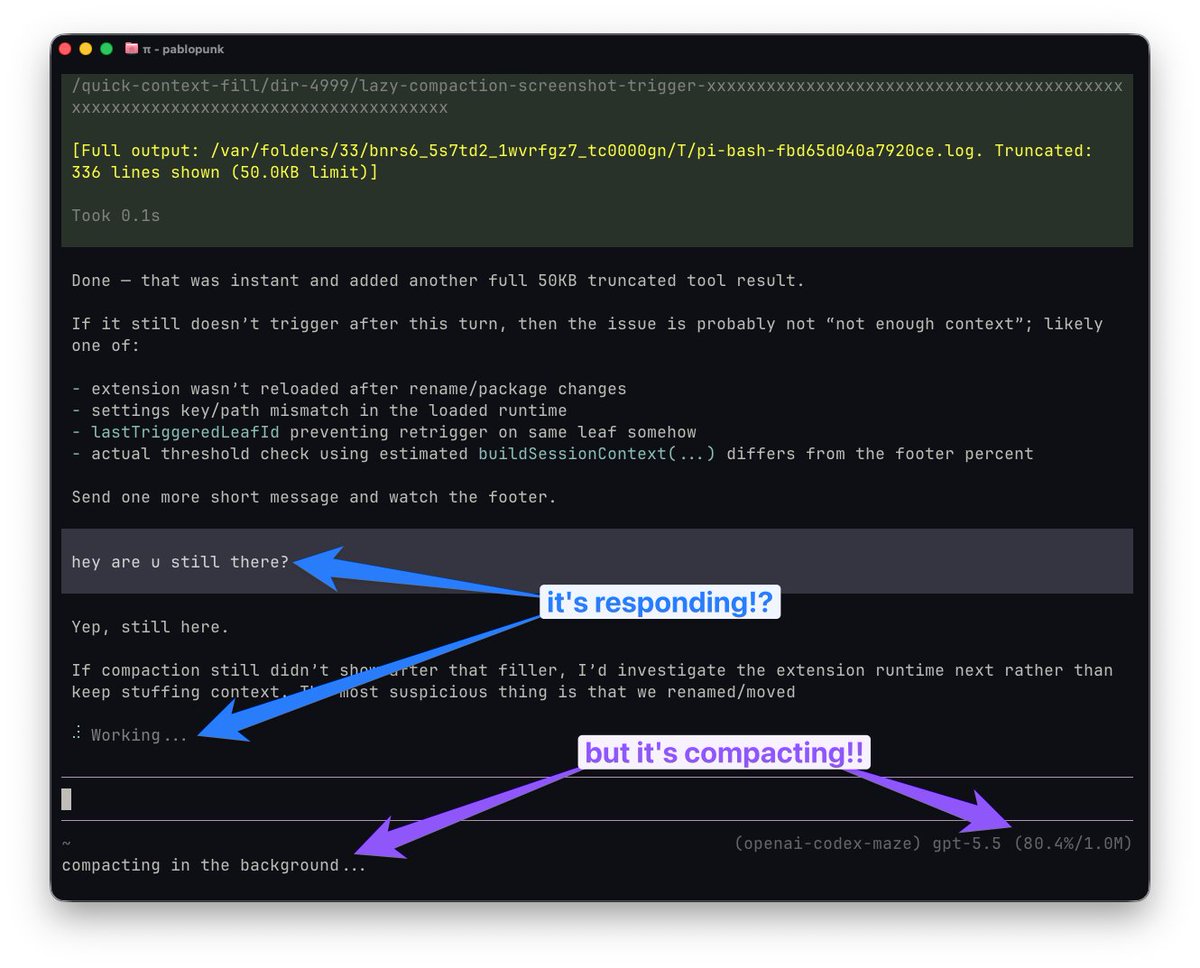
Task: Click the red close window button
Action: pos(65,49)
